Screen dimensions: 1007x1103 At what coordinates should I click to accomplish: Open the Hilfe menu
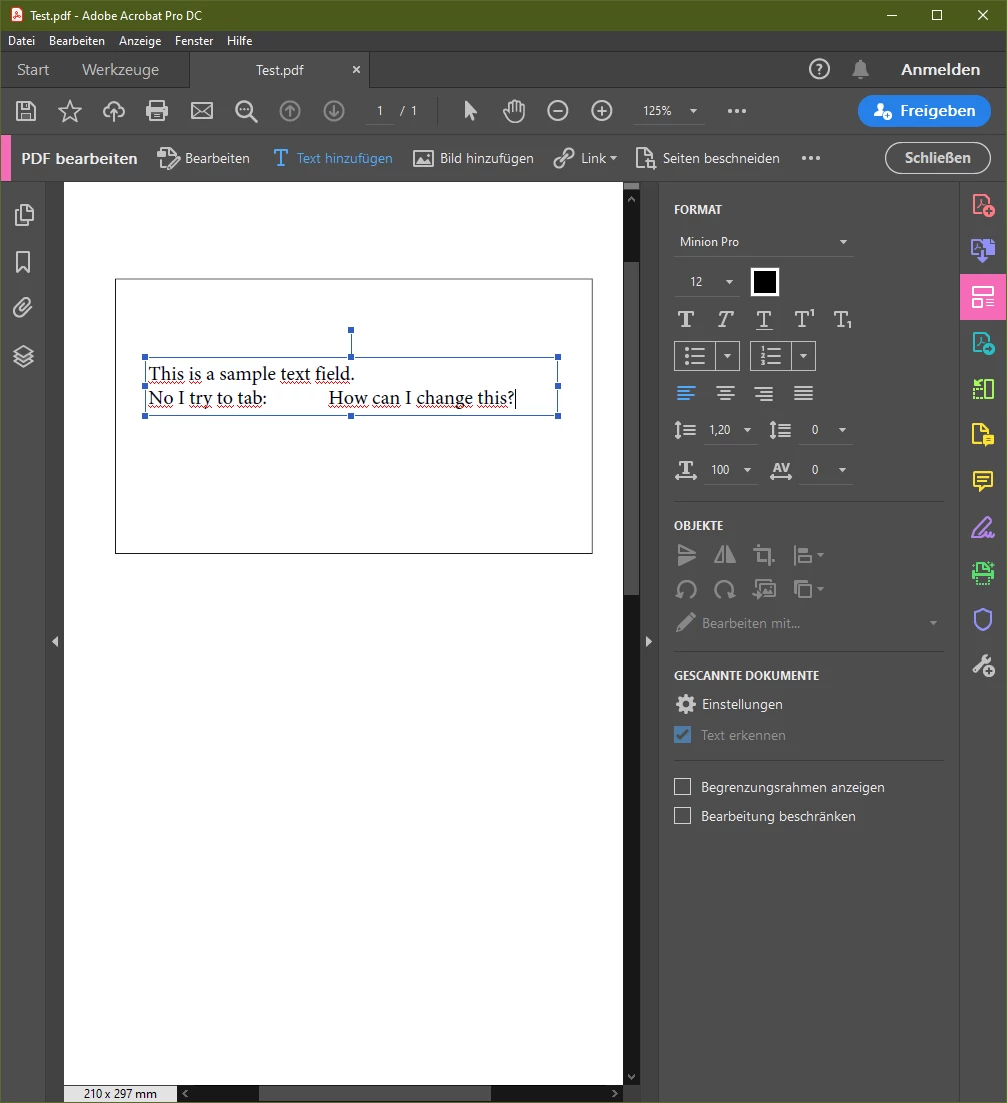[x=240, y=41]
